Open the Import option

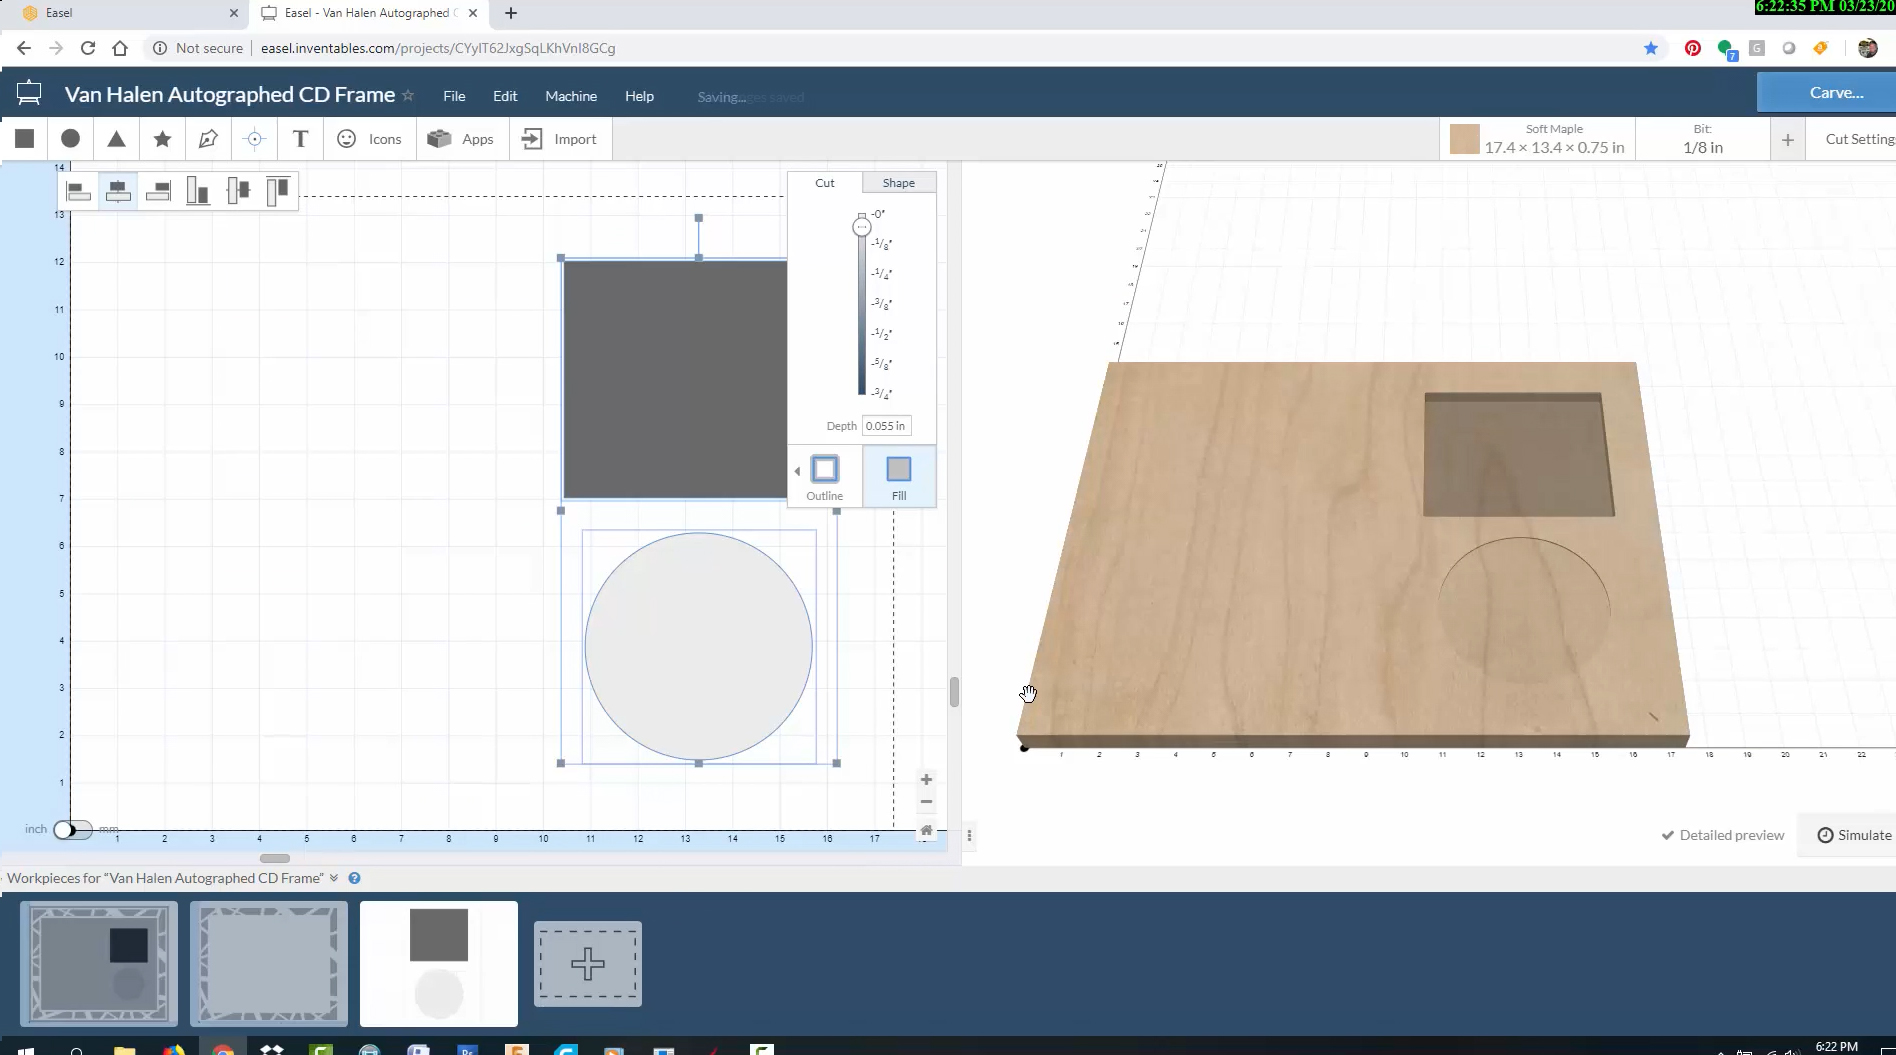click(x=560, y=139)
